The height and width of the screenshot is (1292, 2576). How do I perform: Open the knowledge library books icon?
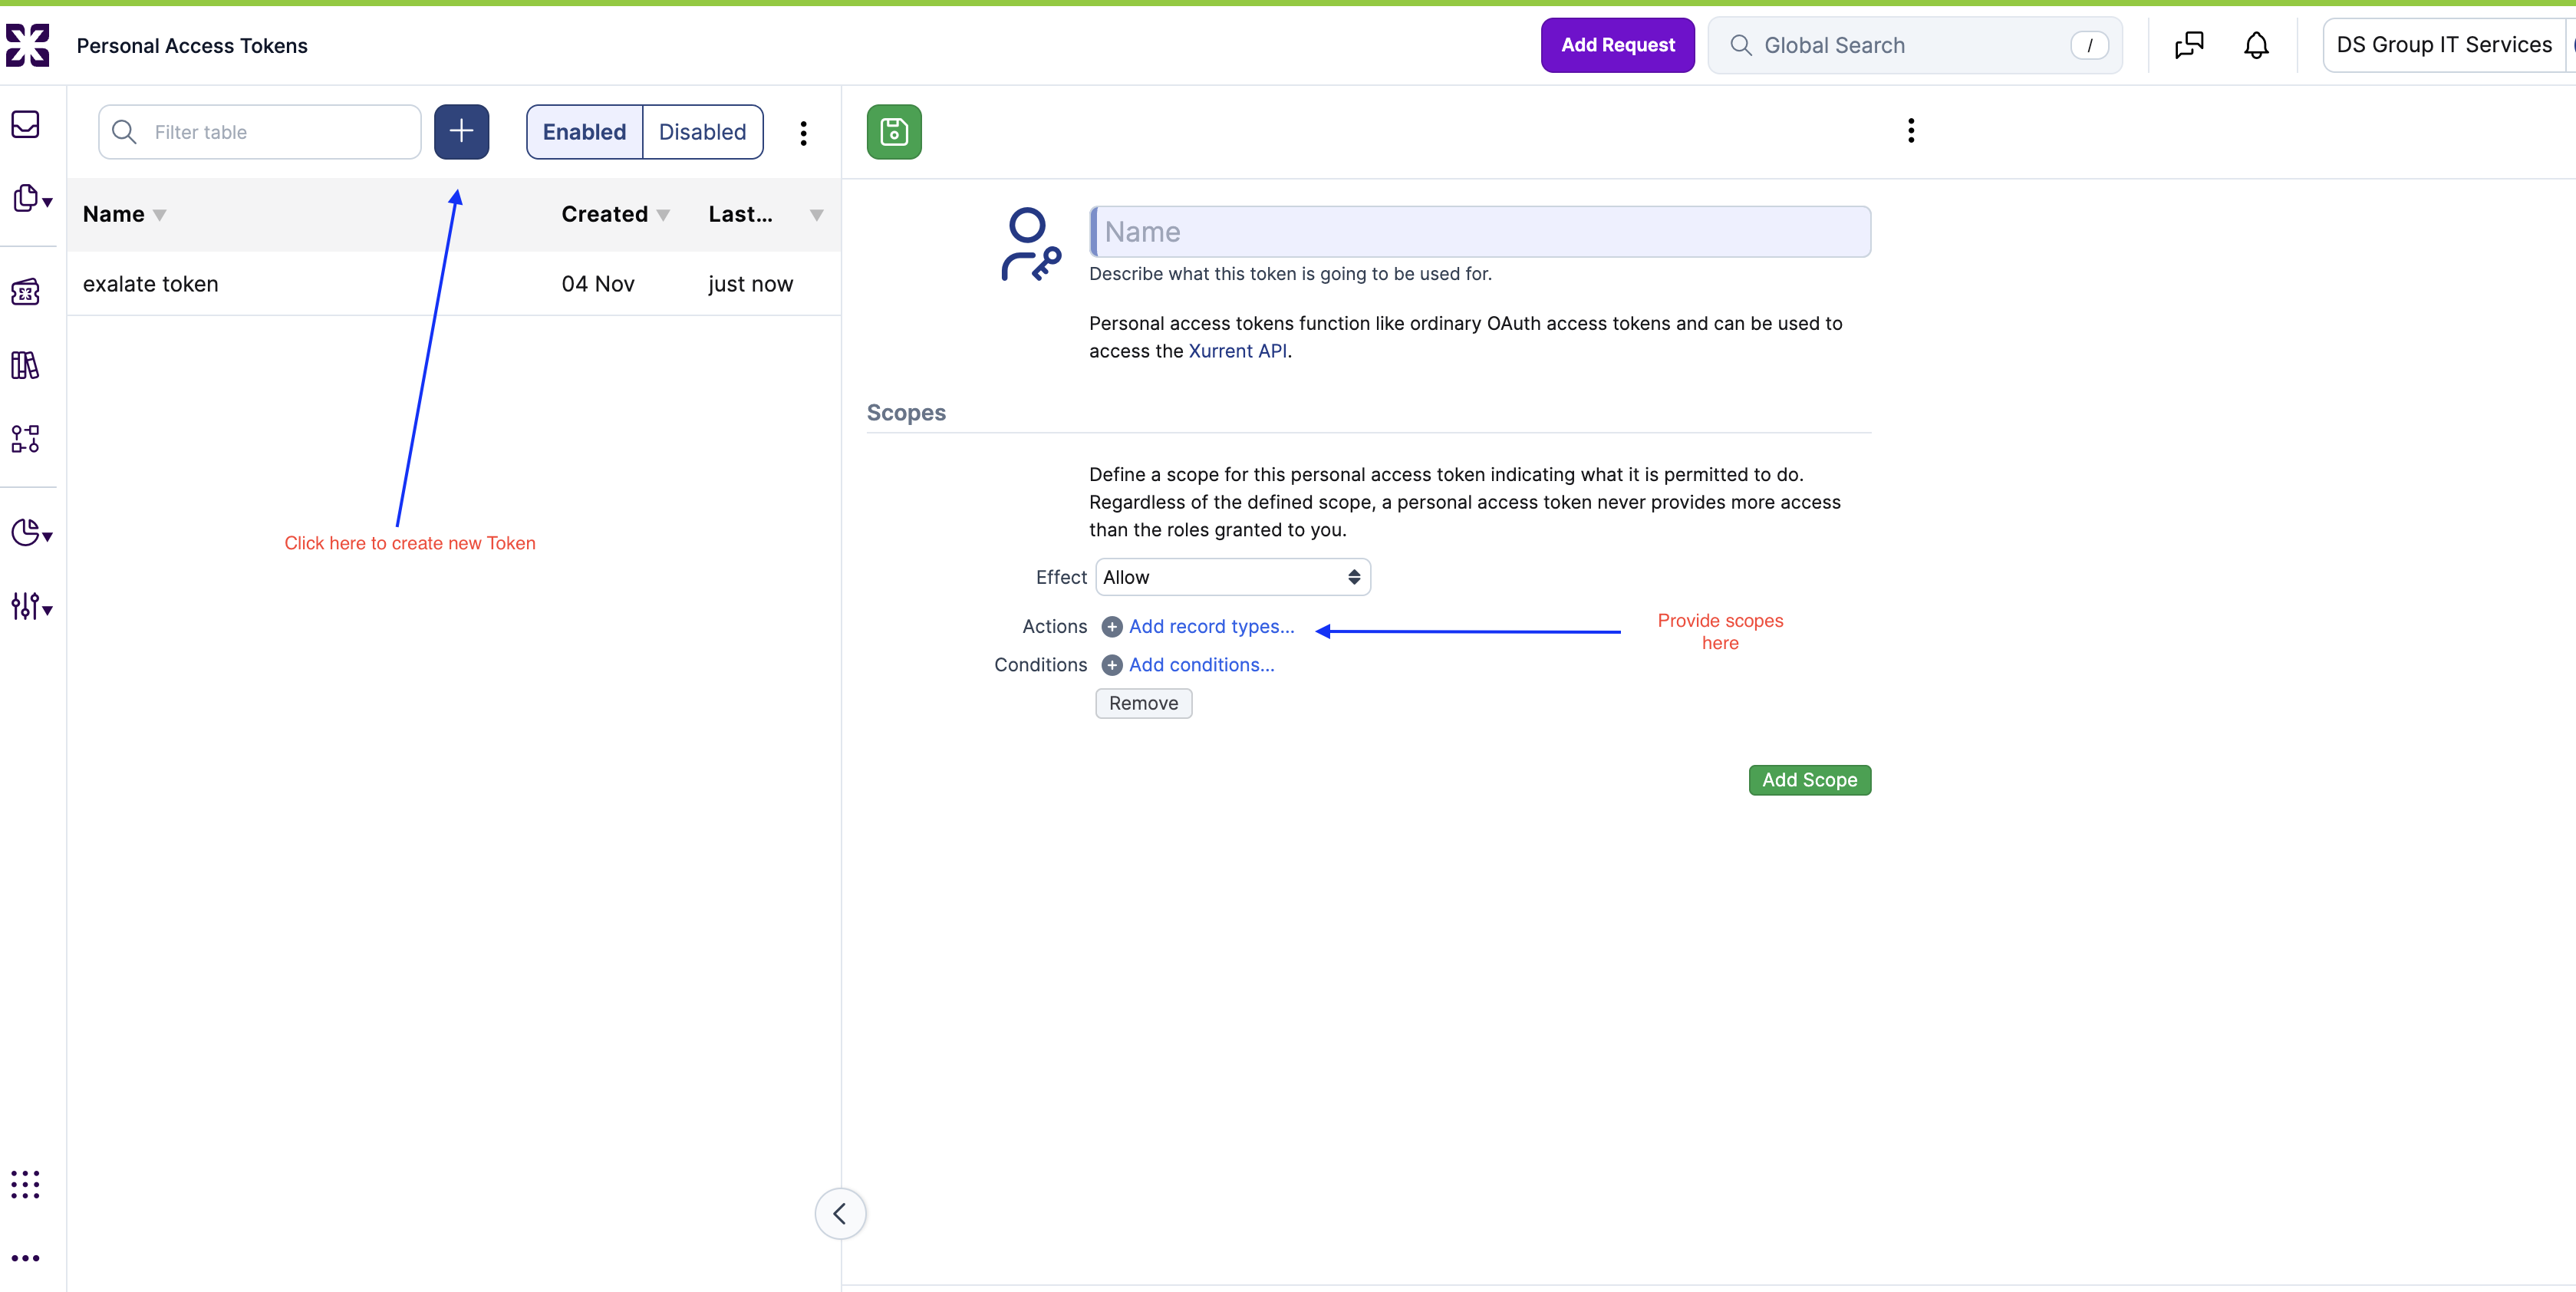(26, 366)
